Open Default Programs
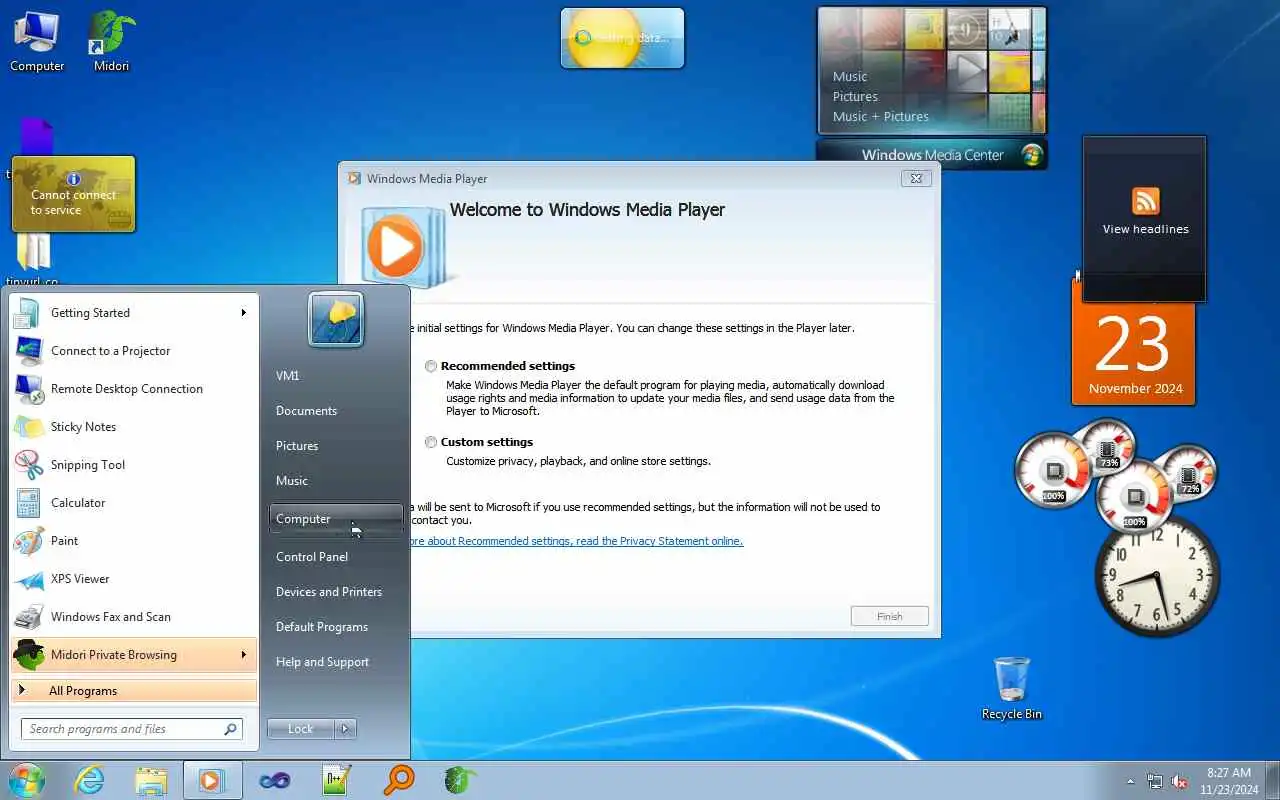The image size is (1280, 800). pos(335,627)
